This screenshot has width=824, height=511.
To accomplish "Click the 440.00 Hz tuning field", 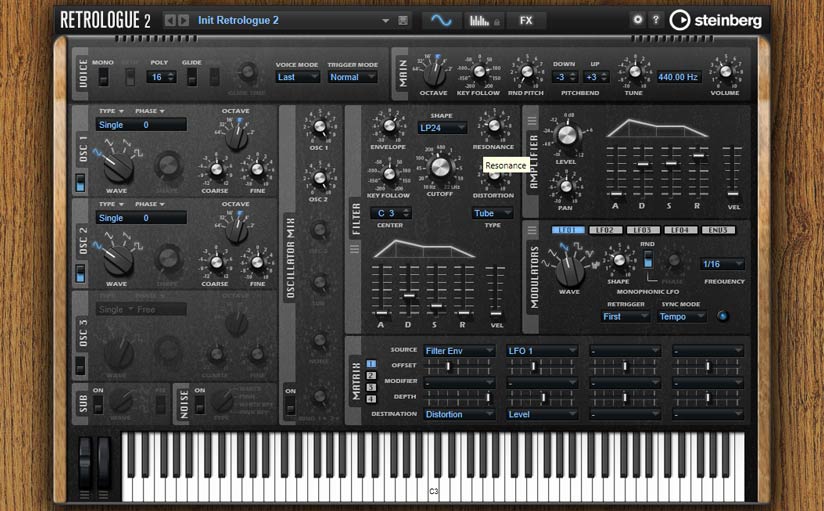I will click(x=678, y=77).
